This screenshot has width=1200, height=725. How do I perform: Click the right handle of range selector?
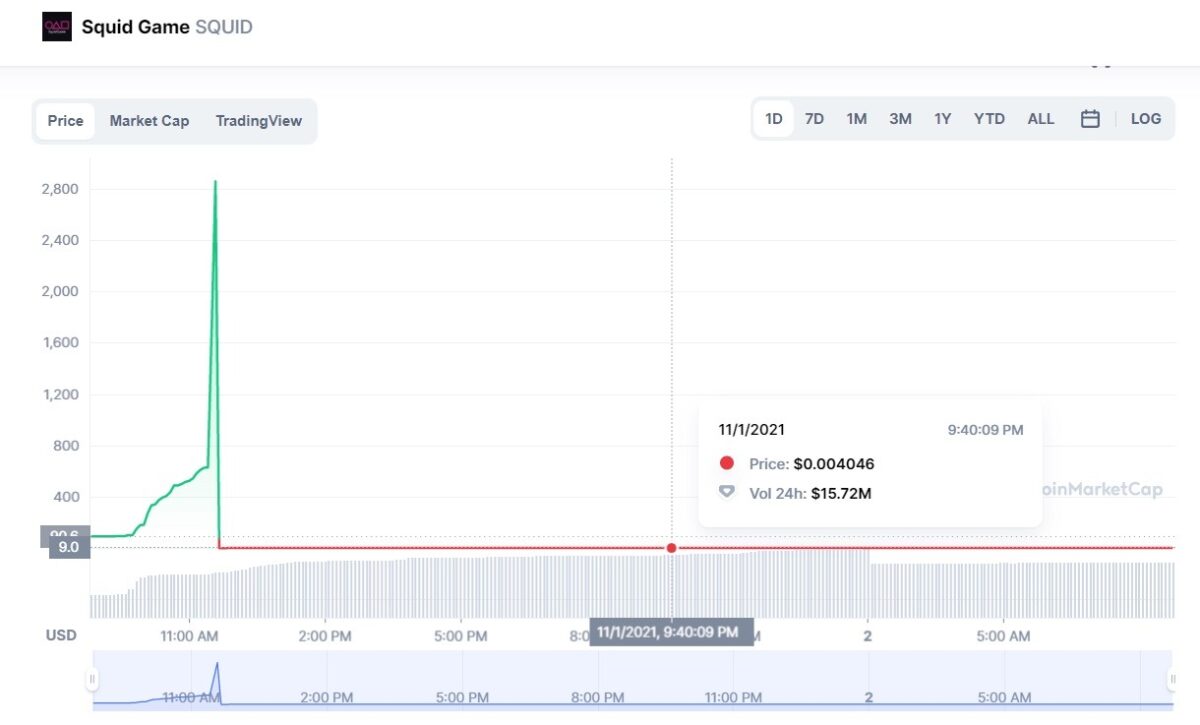click(1173, 679)
